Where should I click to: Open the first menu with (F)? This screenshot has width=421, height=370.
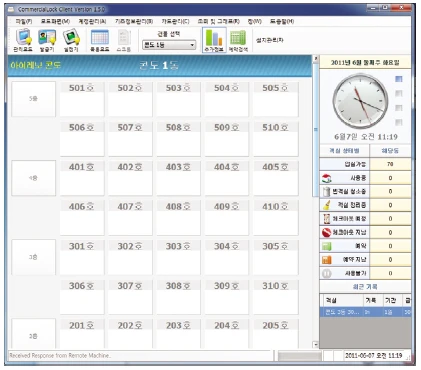click(x=24, y=21)
